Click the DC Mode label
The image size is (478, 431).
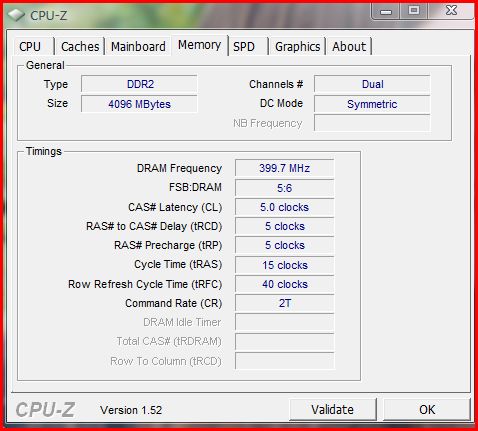(x=281, y=103)
